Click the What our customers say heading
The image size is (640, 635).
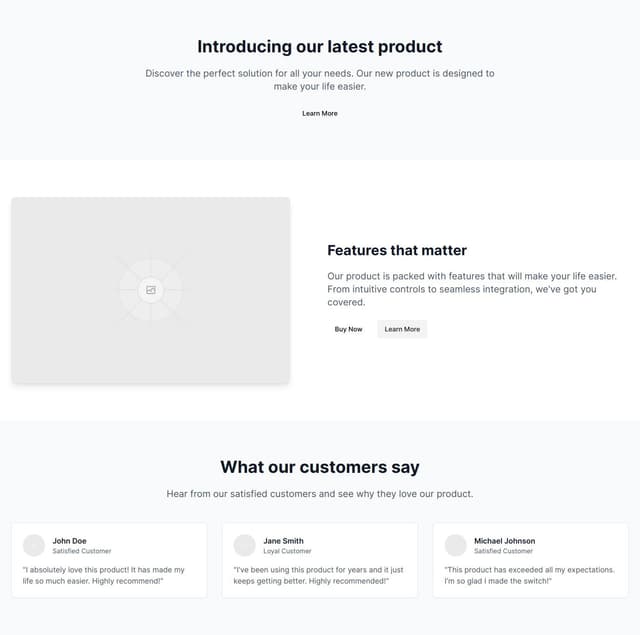click(x=320, y=467)
